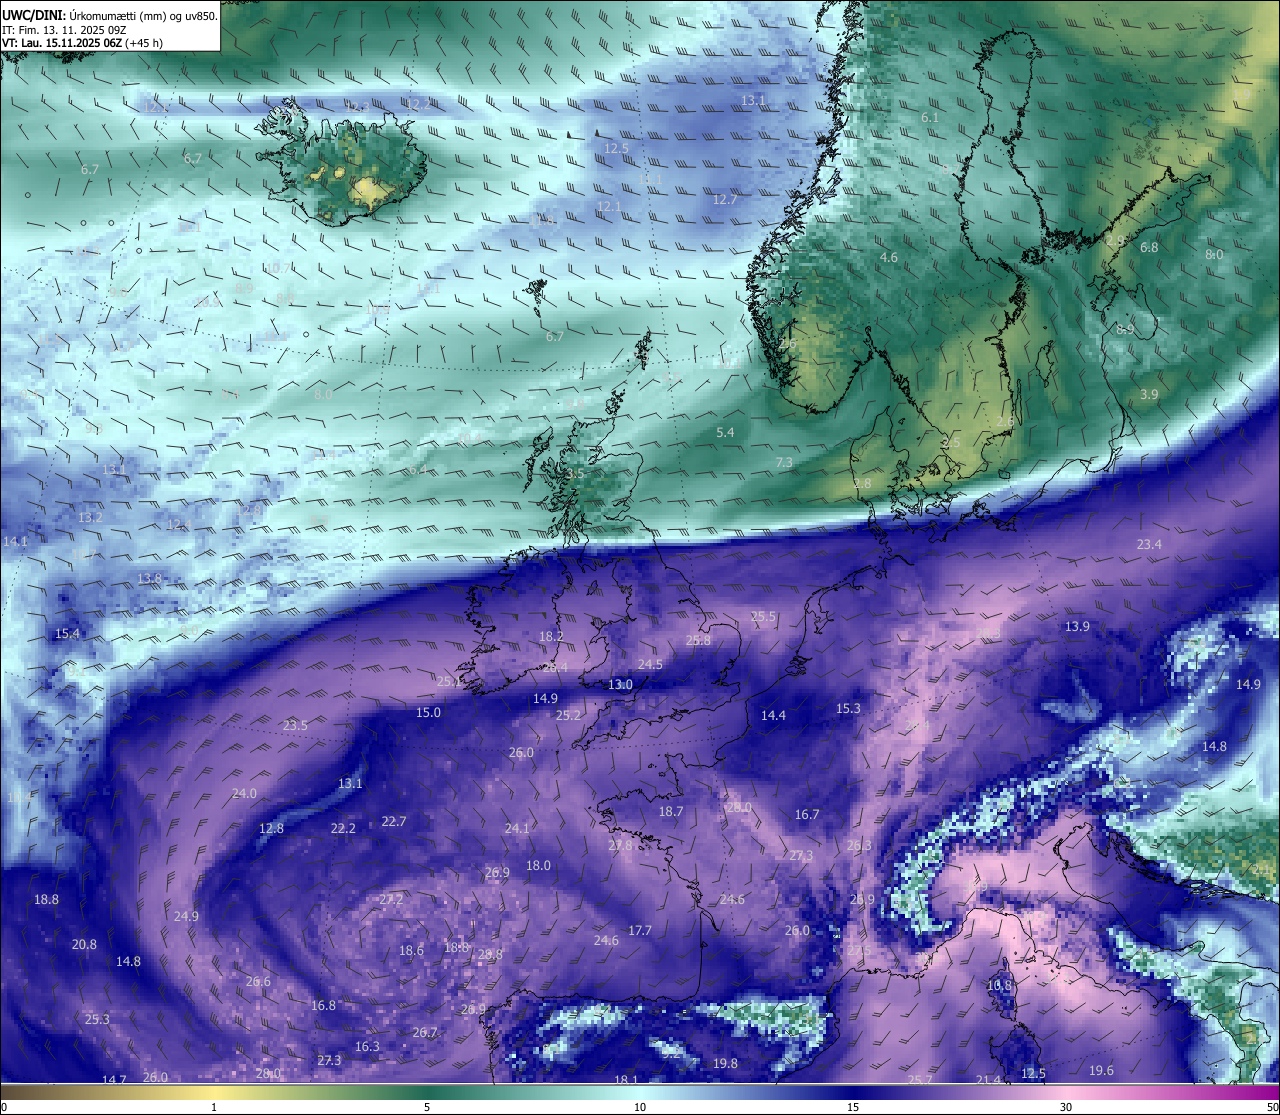Click the 6.8 value over Finland
Image resolution: width=1280 pixels, height=1115 pixels.
point(1149,248)
